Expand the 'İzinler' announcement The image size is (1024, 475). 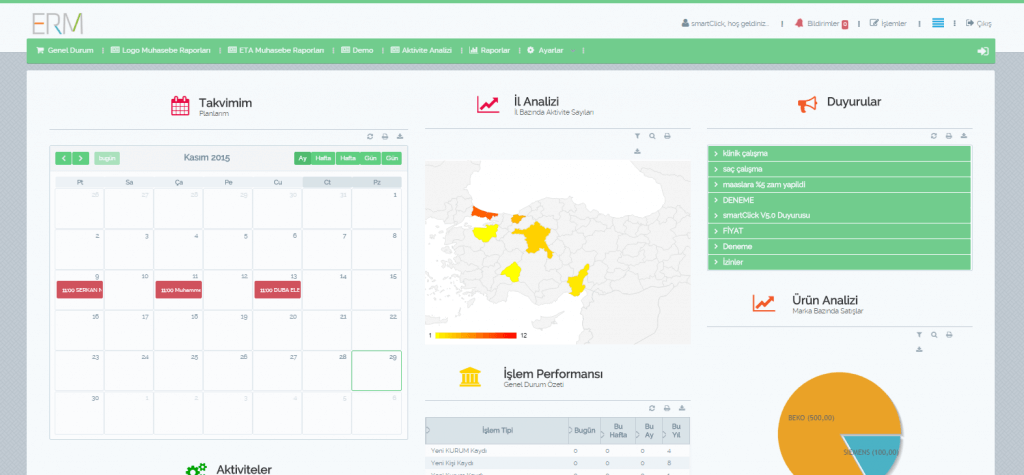pos(839,262)
